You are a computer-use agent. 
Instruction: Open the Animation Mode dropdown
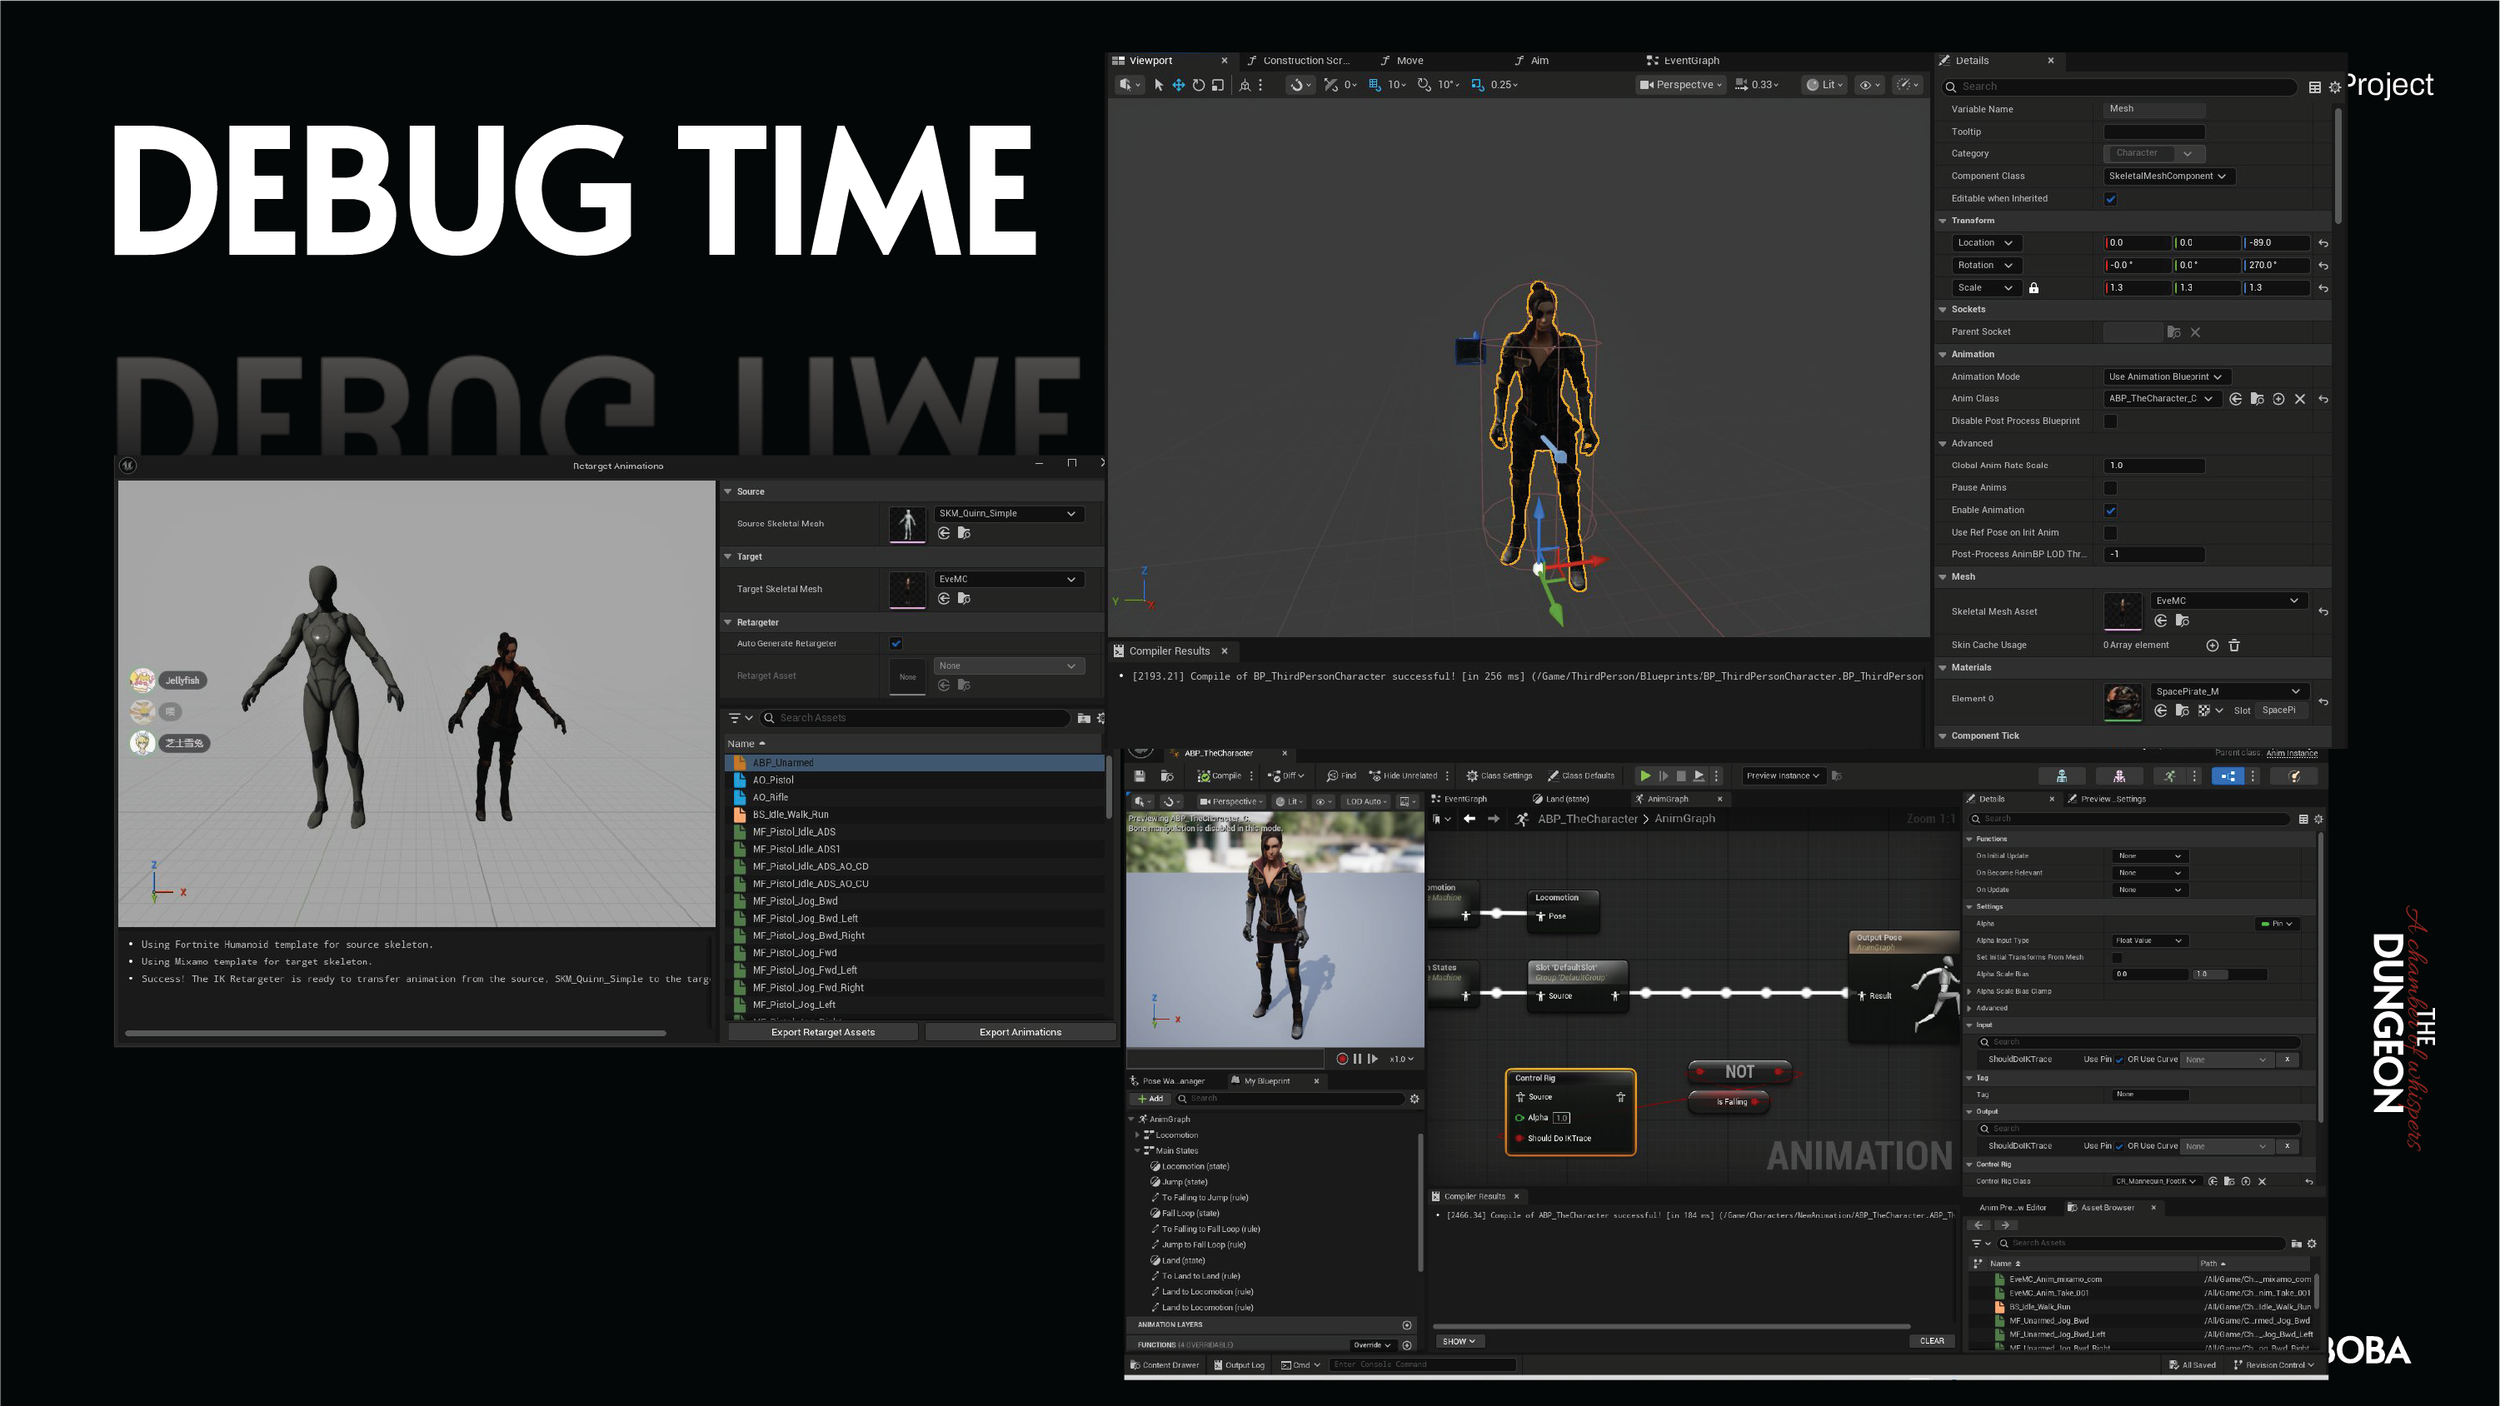[2167, 377]
